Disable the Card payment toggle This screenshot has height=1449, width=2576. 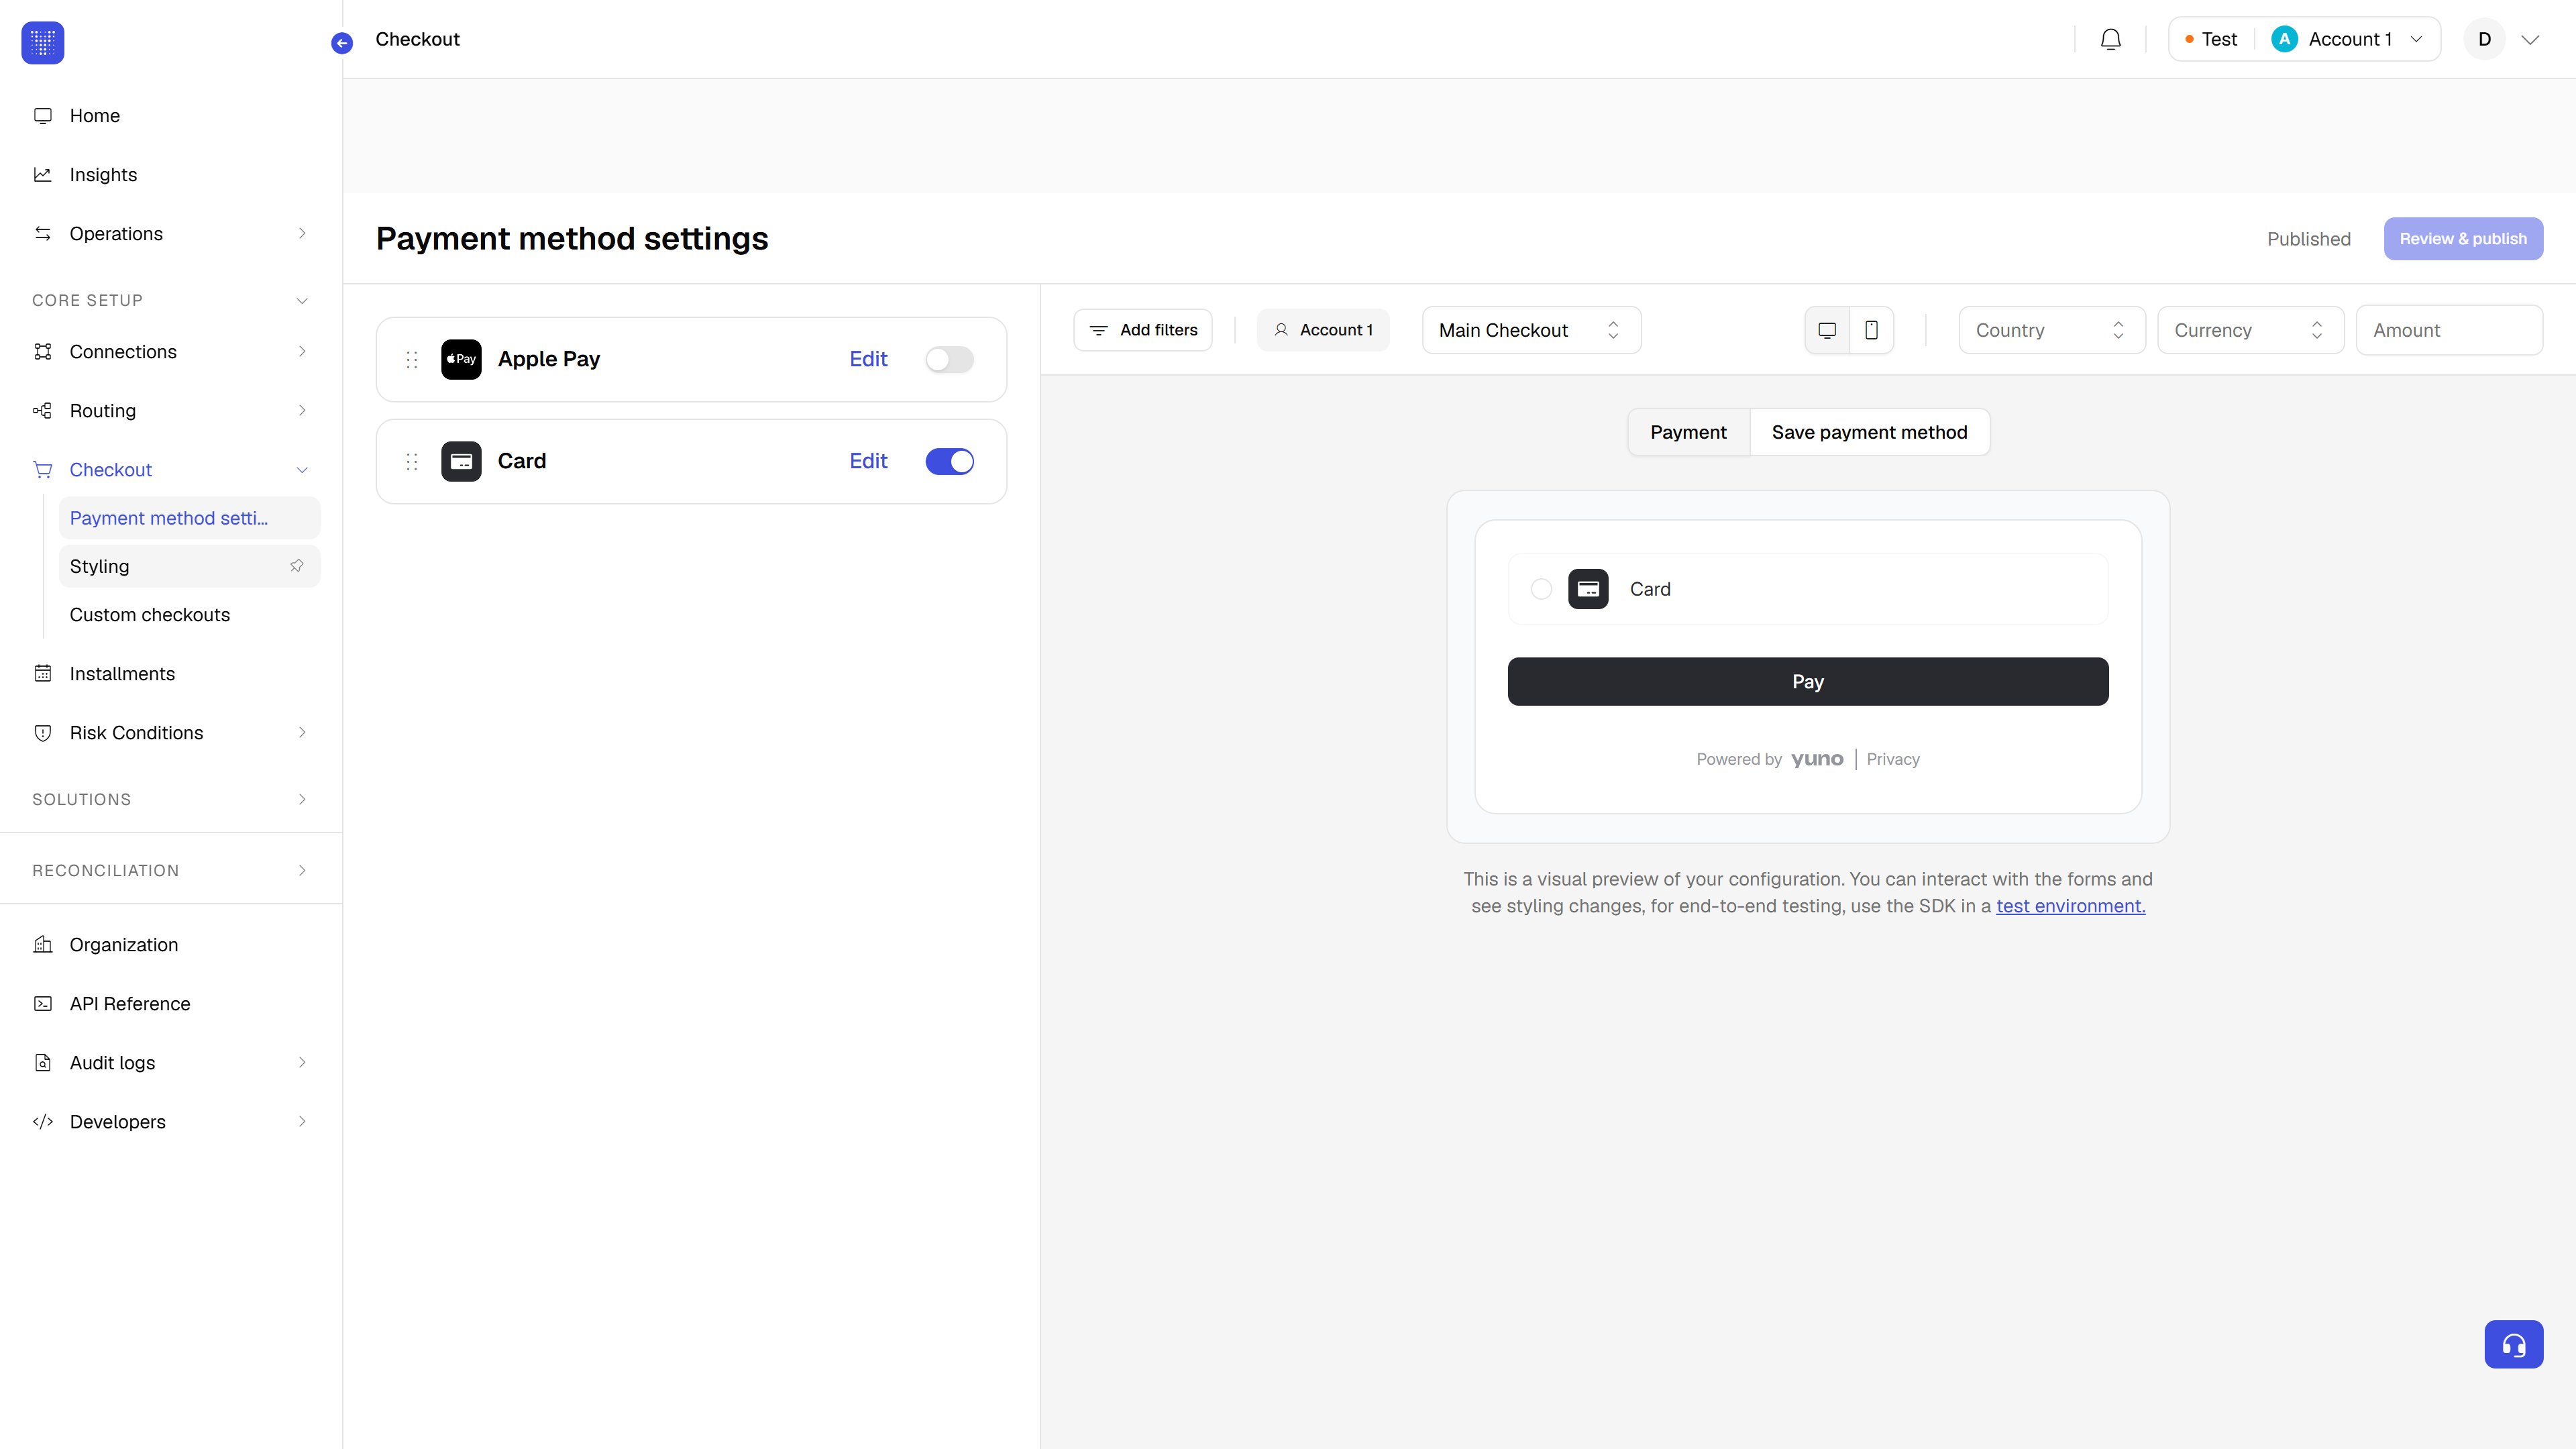click(949, 462)
